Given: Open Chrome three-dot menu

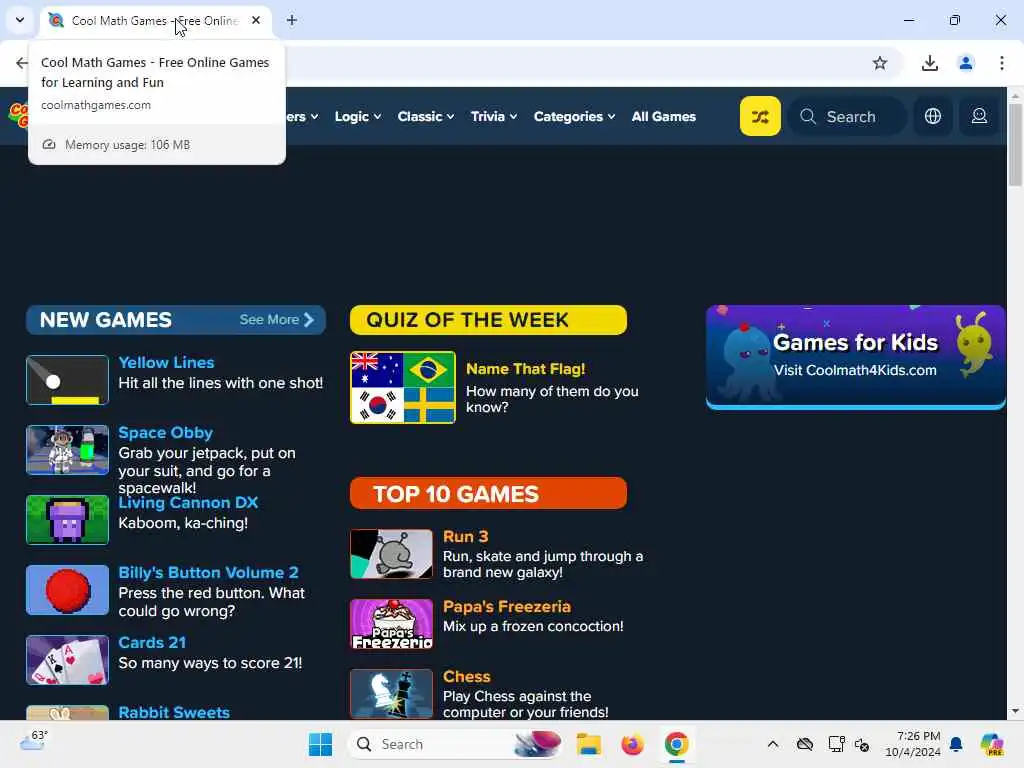Looking at the screenshot, I should click(x=1001, y=63).
